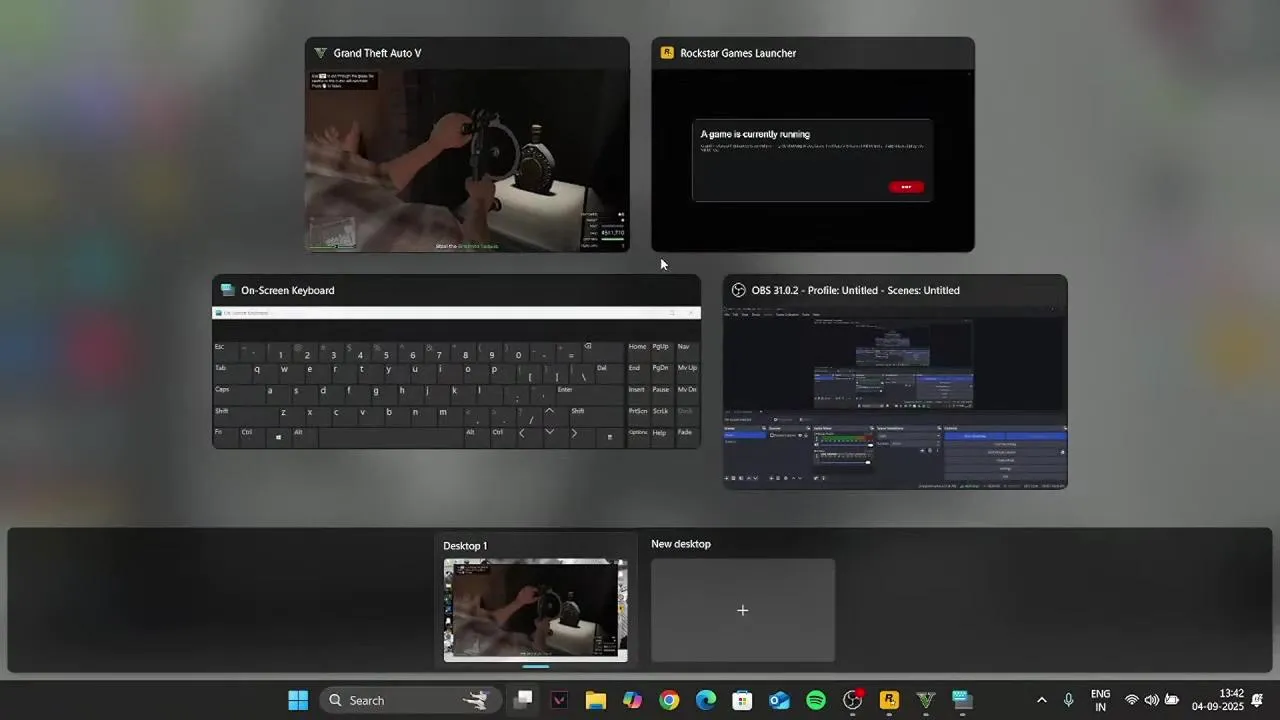Open File Explorer from the taskbar
Image resolution: width=1280 pixels, height=720 pixels.
click(596, 700)
